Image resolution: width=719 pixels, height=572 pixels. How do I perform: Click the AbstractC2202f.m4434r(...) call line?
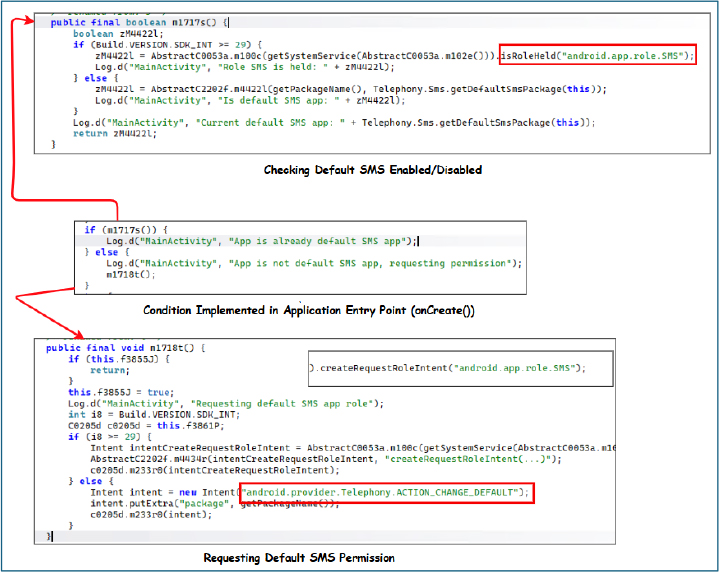click(326, 459)
